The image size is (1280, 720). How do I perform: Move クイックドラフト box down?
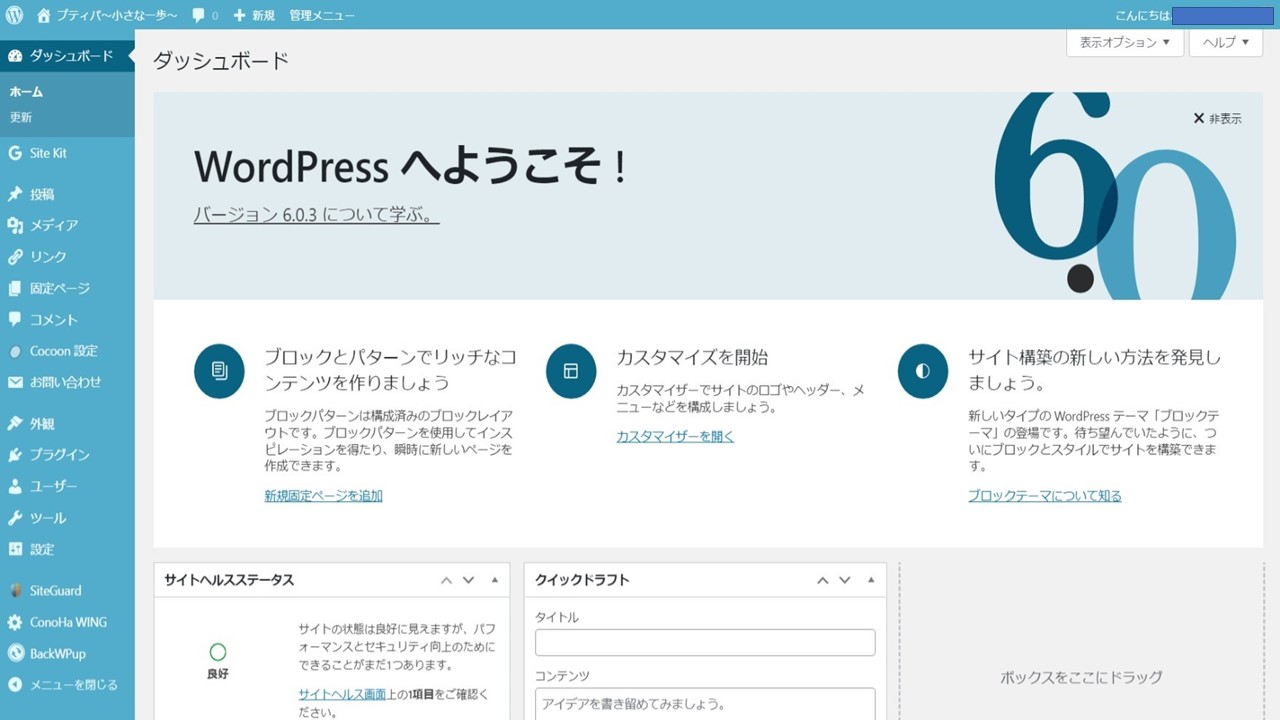[844, 580]
